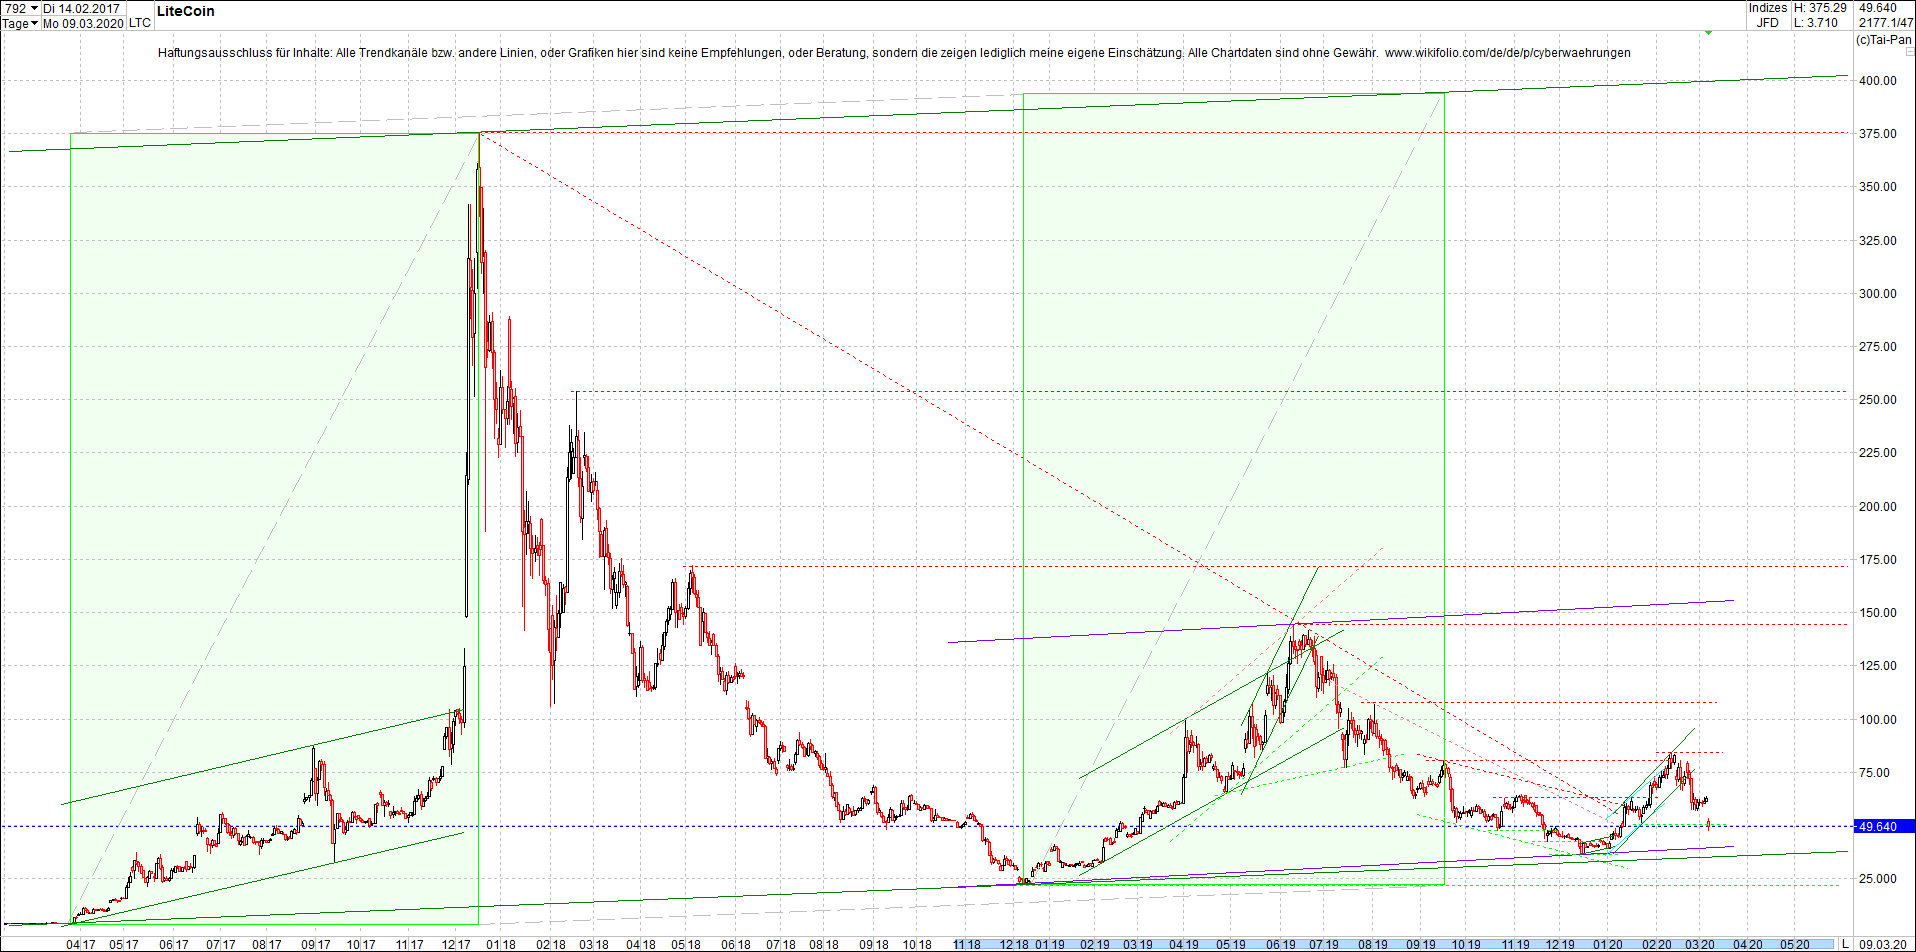1916x952 pixels.
Task: Expand the high/low value panel showing H: 375.29
Action: 1820,8
